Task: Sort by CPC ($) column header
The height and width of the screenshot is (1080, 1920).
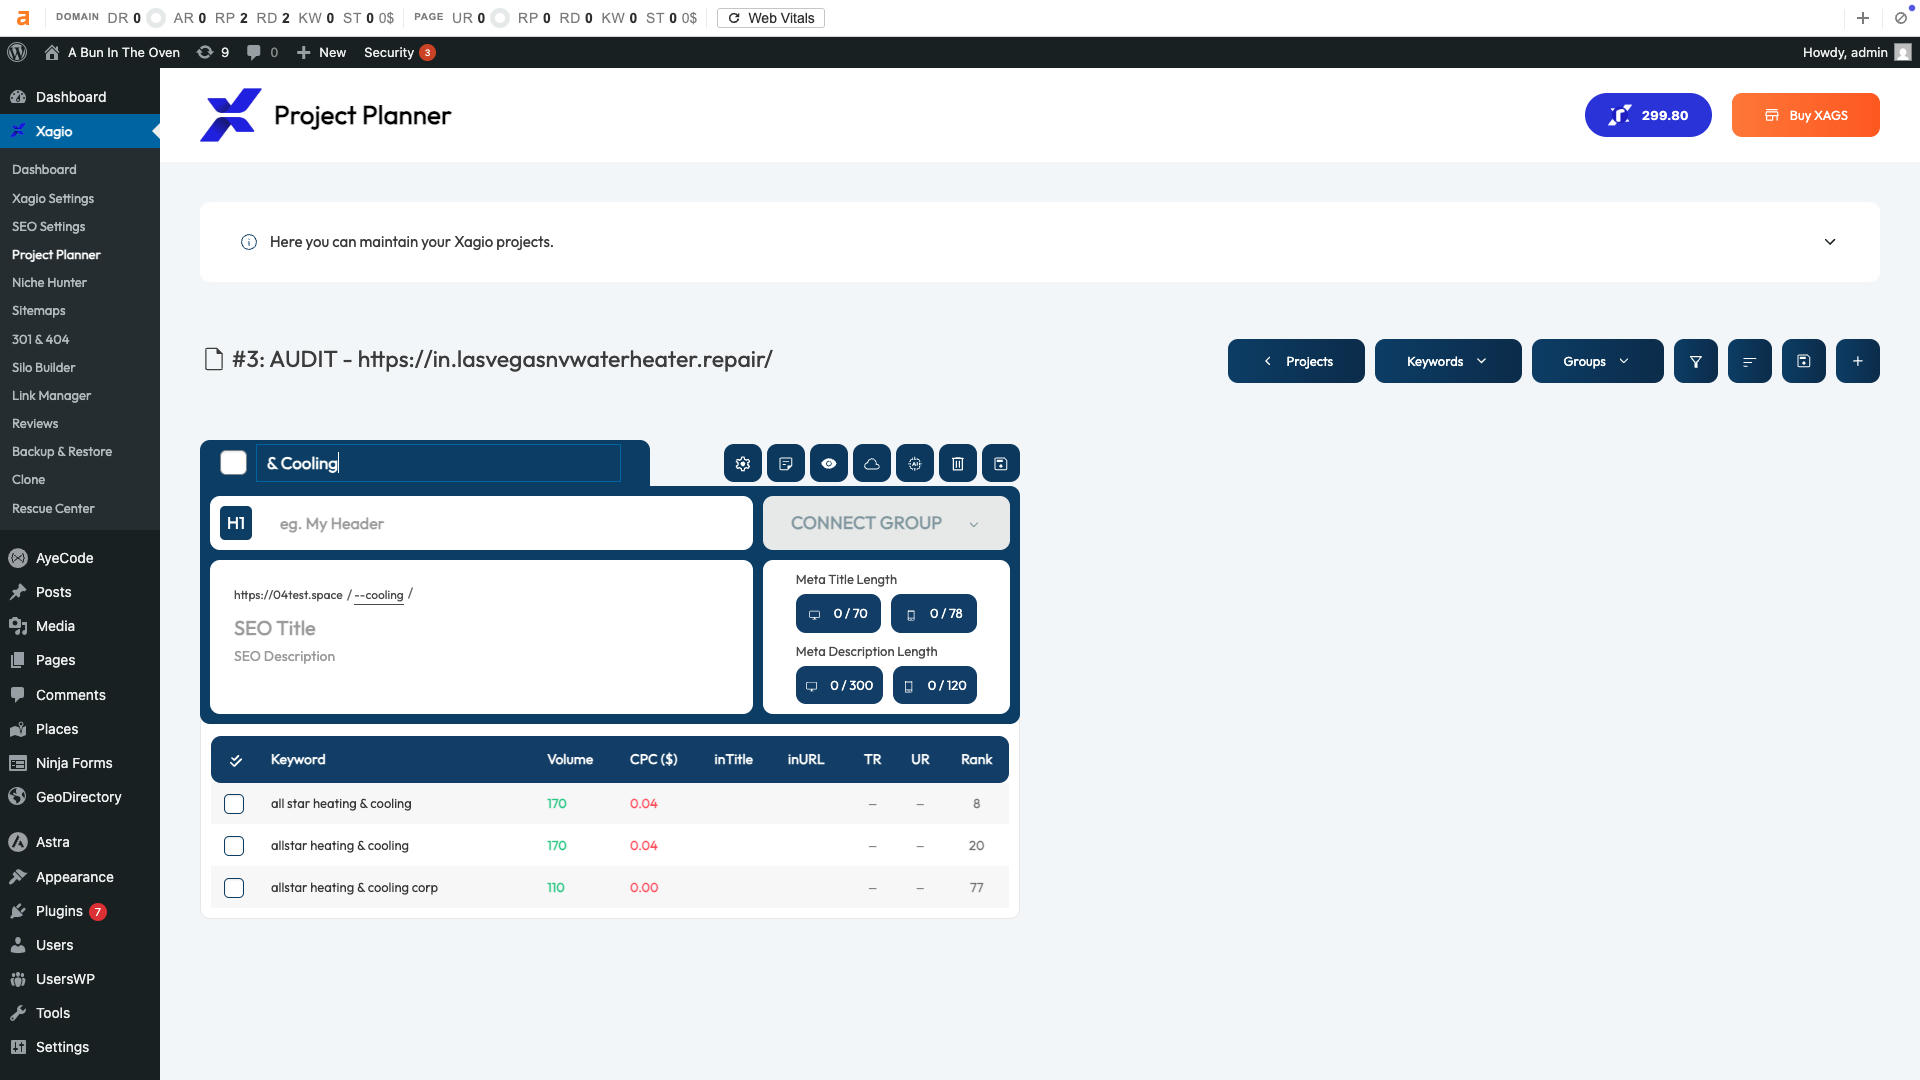Action: (653, 760)
